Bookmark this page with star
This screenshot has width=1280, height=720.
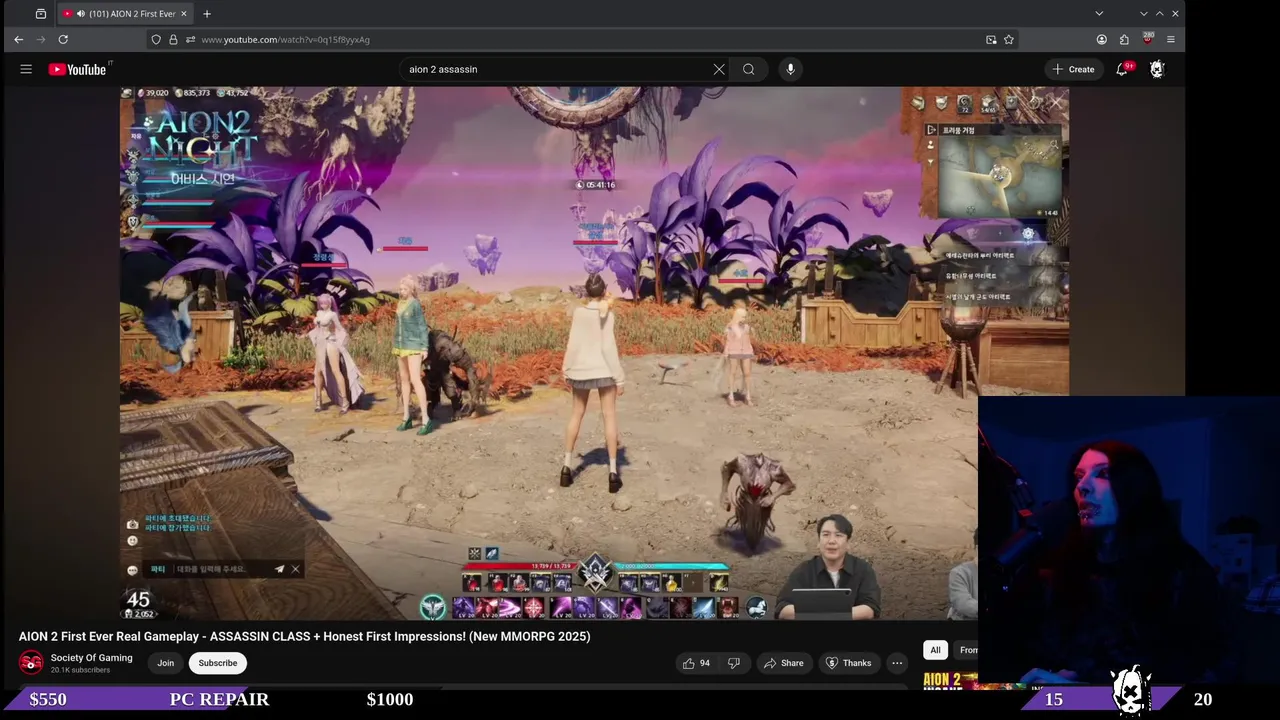(1009, 39)
